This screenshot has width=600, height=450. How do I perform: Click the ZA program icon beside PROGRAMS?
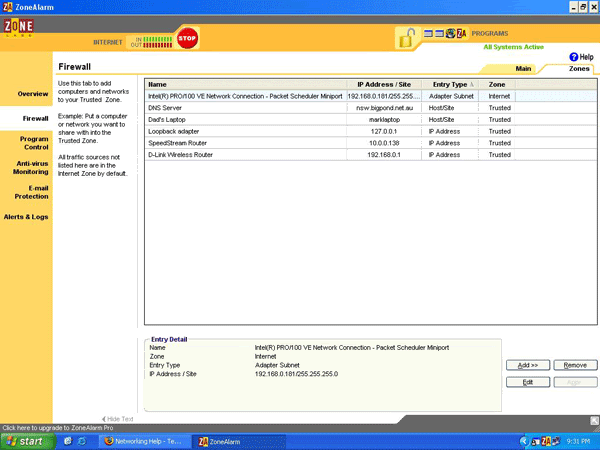461,33
